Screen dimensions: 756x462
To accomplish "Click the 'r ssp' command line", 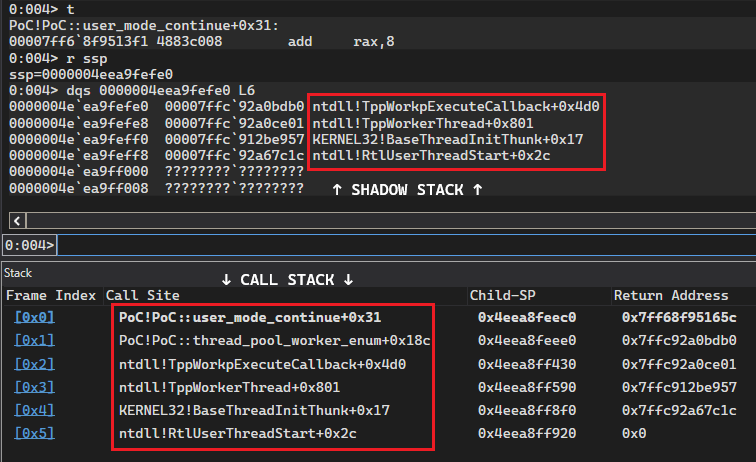I will (x=58, y=59).
